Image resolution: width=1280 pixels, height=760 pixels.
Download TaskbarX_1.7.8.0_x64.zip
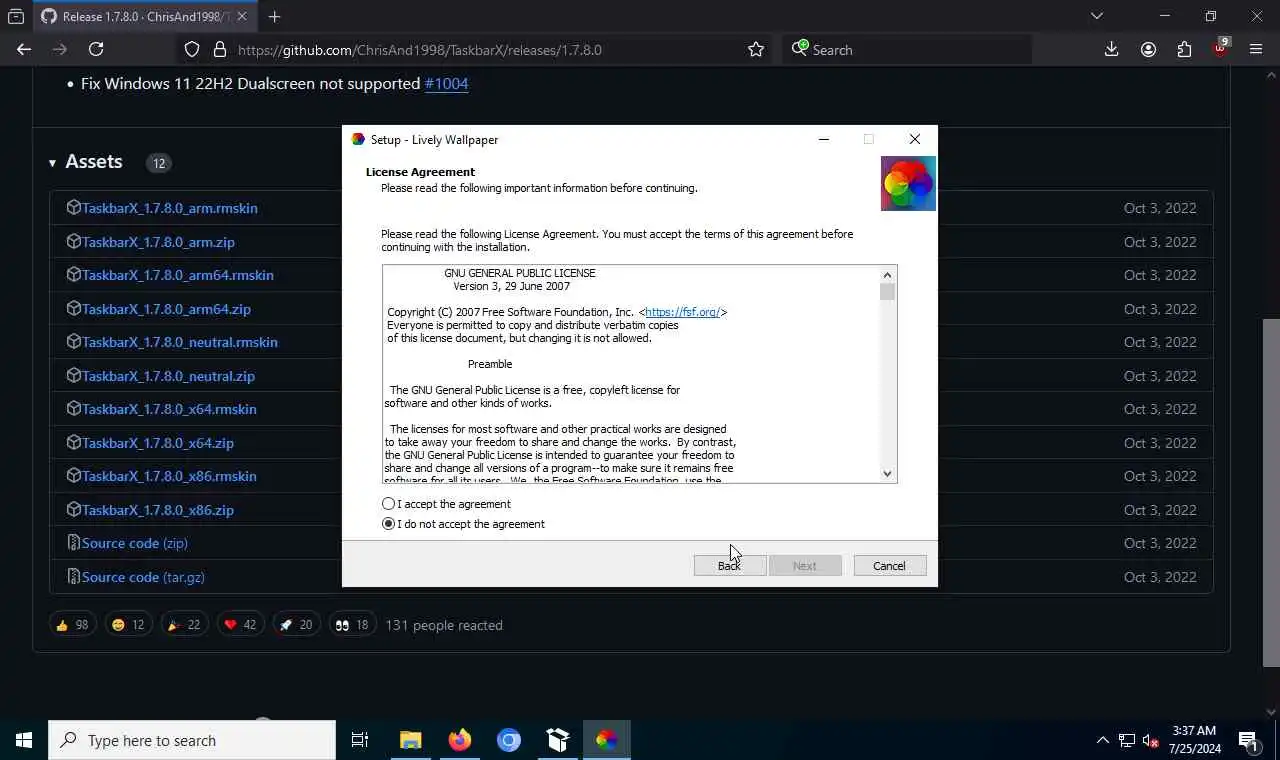pos(158,443)
